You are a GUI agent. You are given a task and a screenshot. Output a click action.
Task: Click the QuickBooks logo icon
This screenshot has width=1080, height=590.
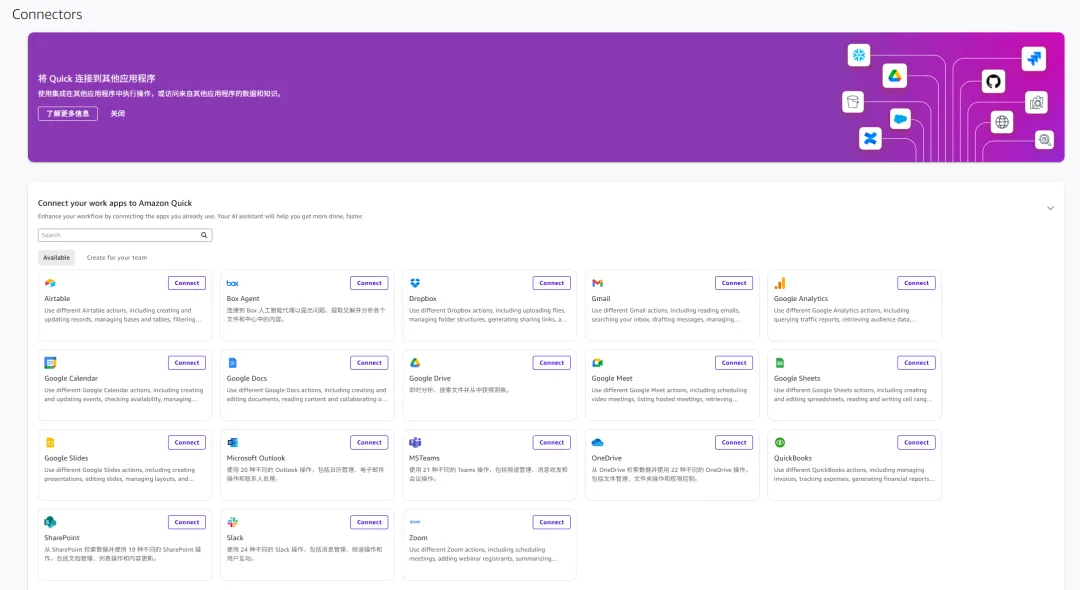780,442
